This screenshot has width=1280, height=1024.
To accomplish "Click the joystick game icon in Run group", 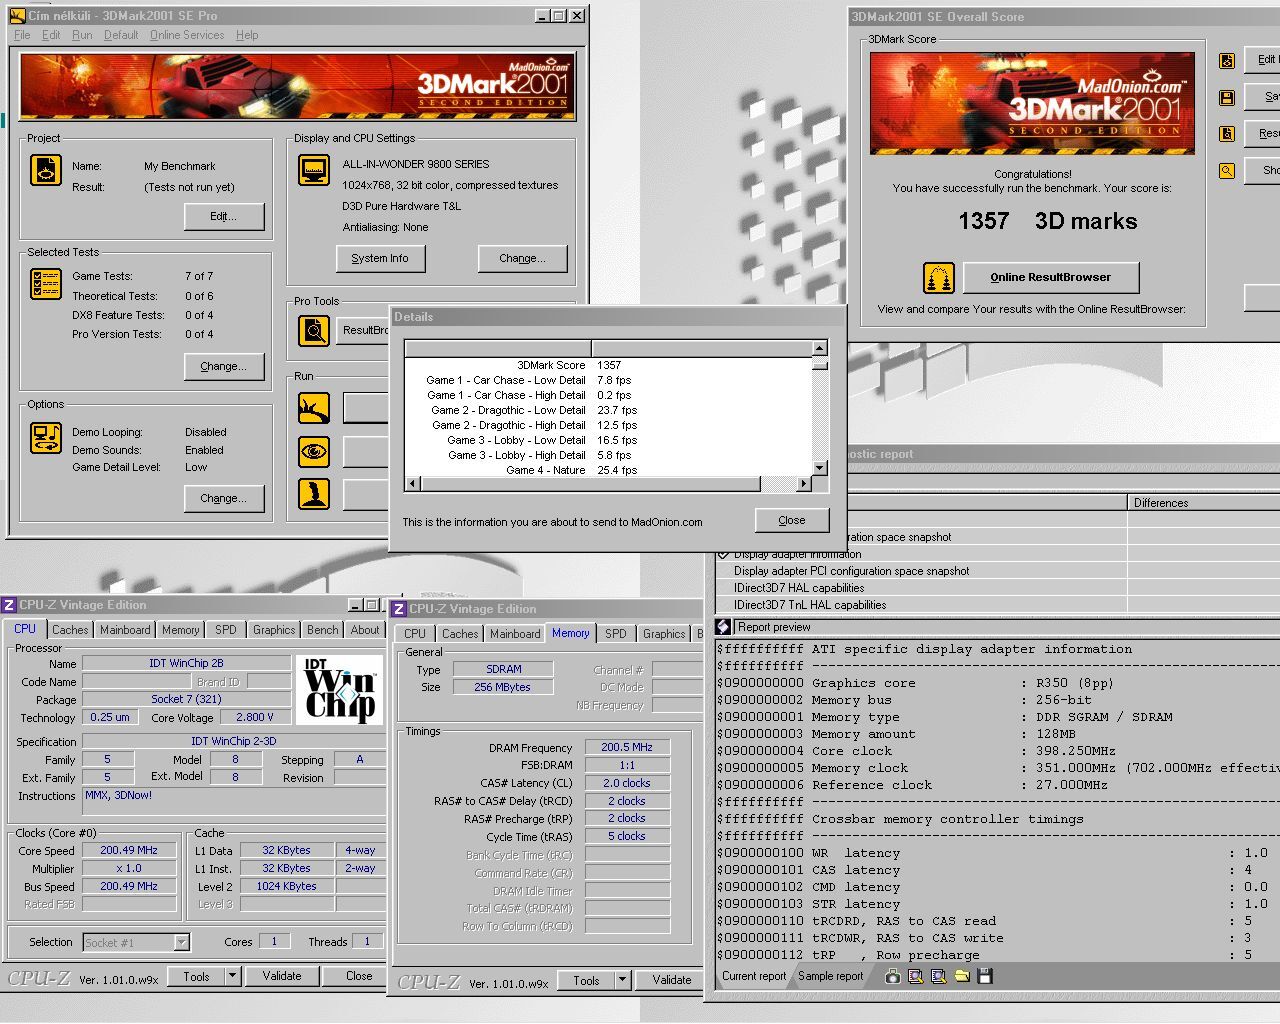I will coord(314,494).
